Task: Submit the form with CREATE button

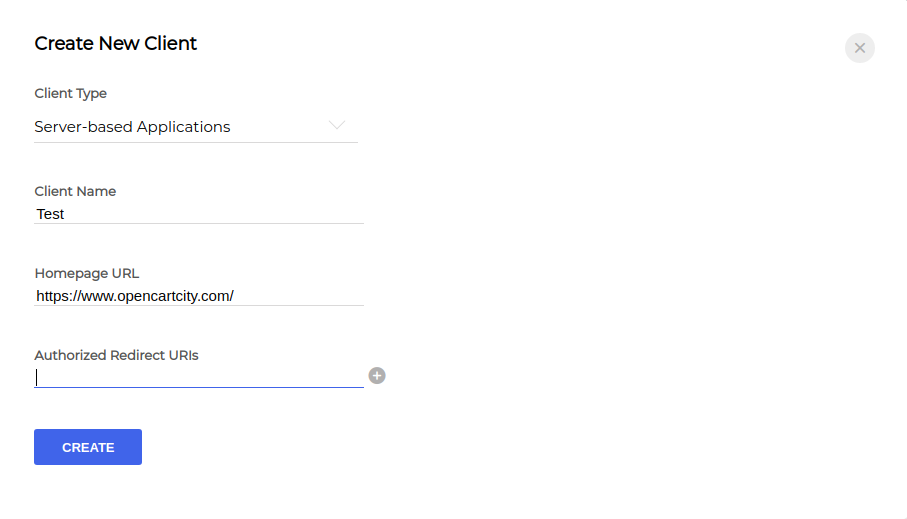Action: 88,447
